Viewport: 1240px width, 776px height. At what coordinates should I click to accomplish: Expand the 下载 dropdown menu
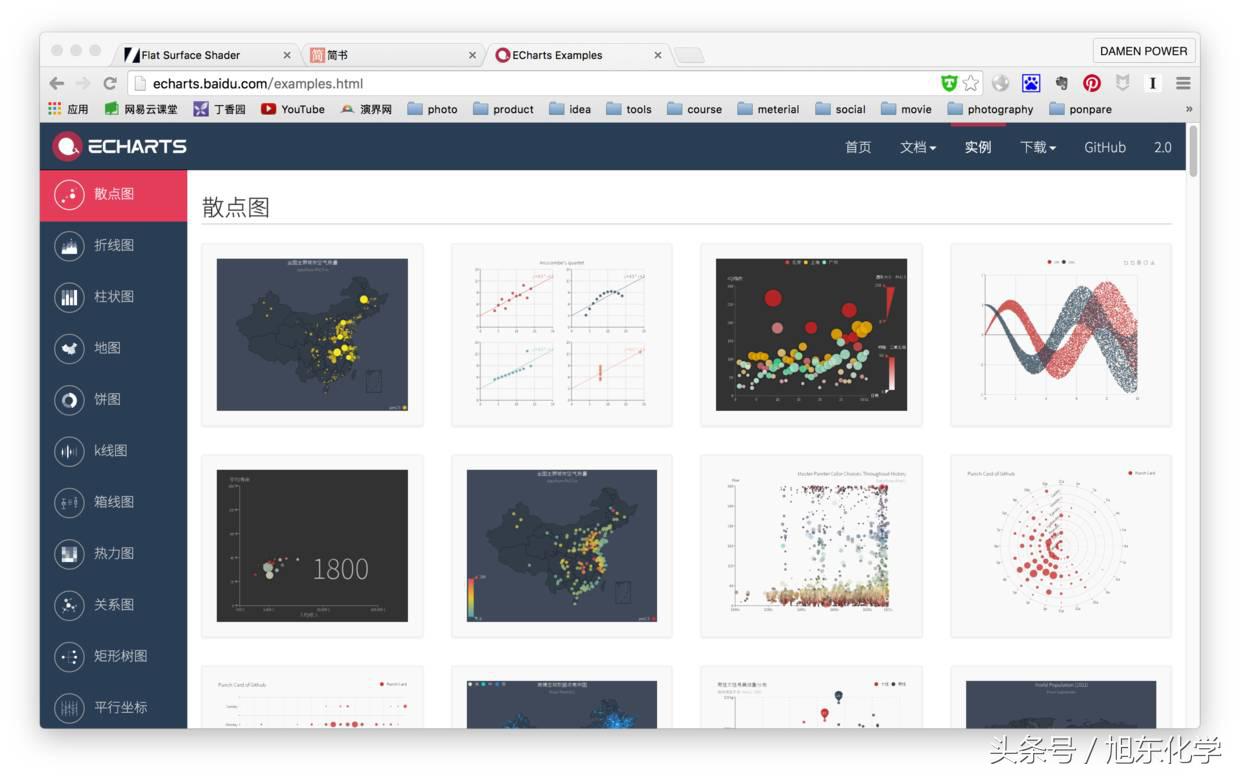coord(1038,147)
